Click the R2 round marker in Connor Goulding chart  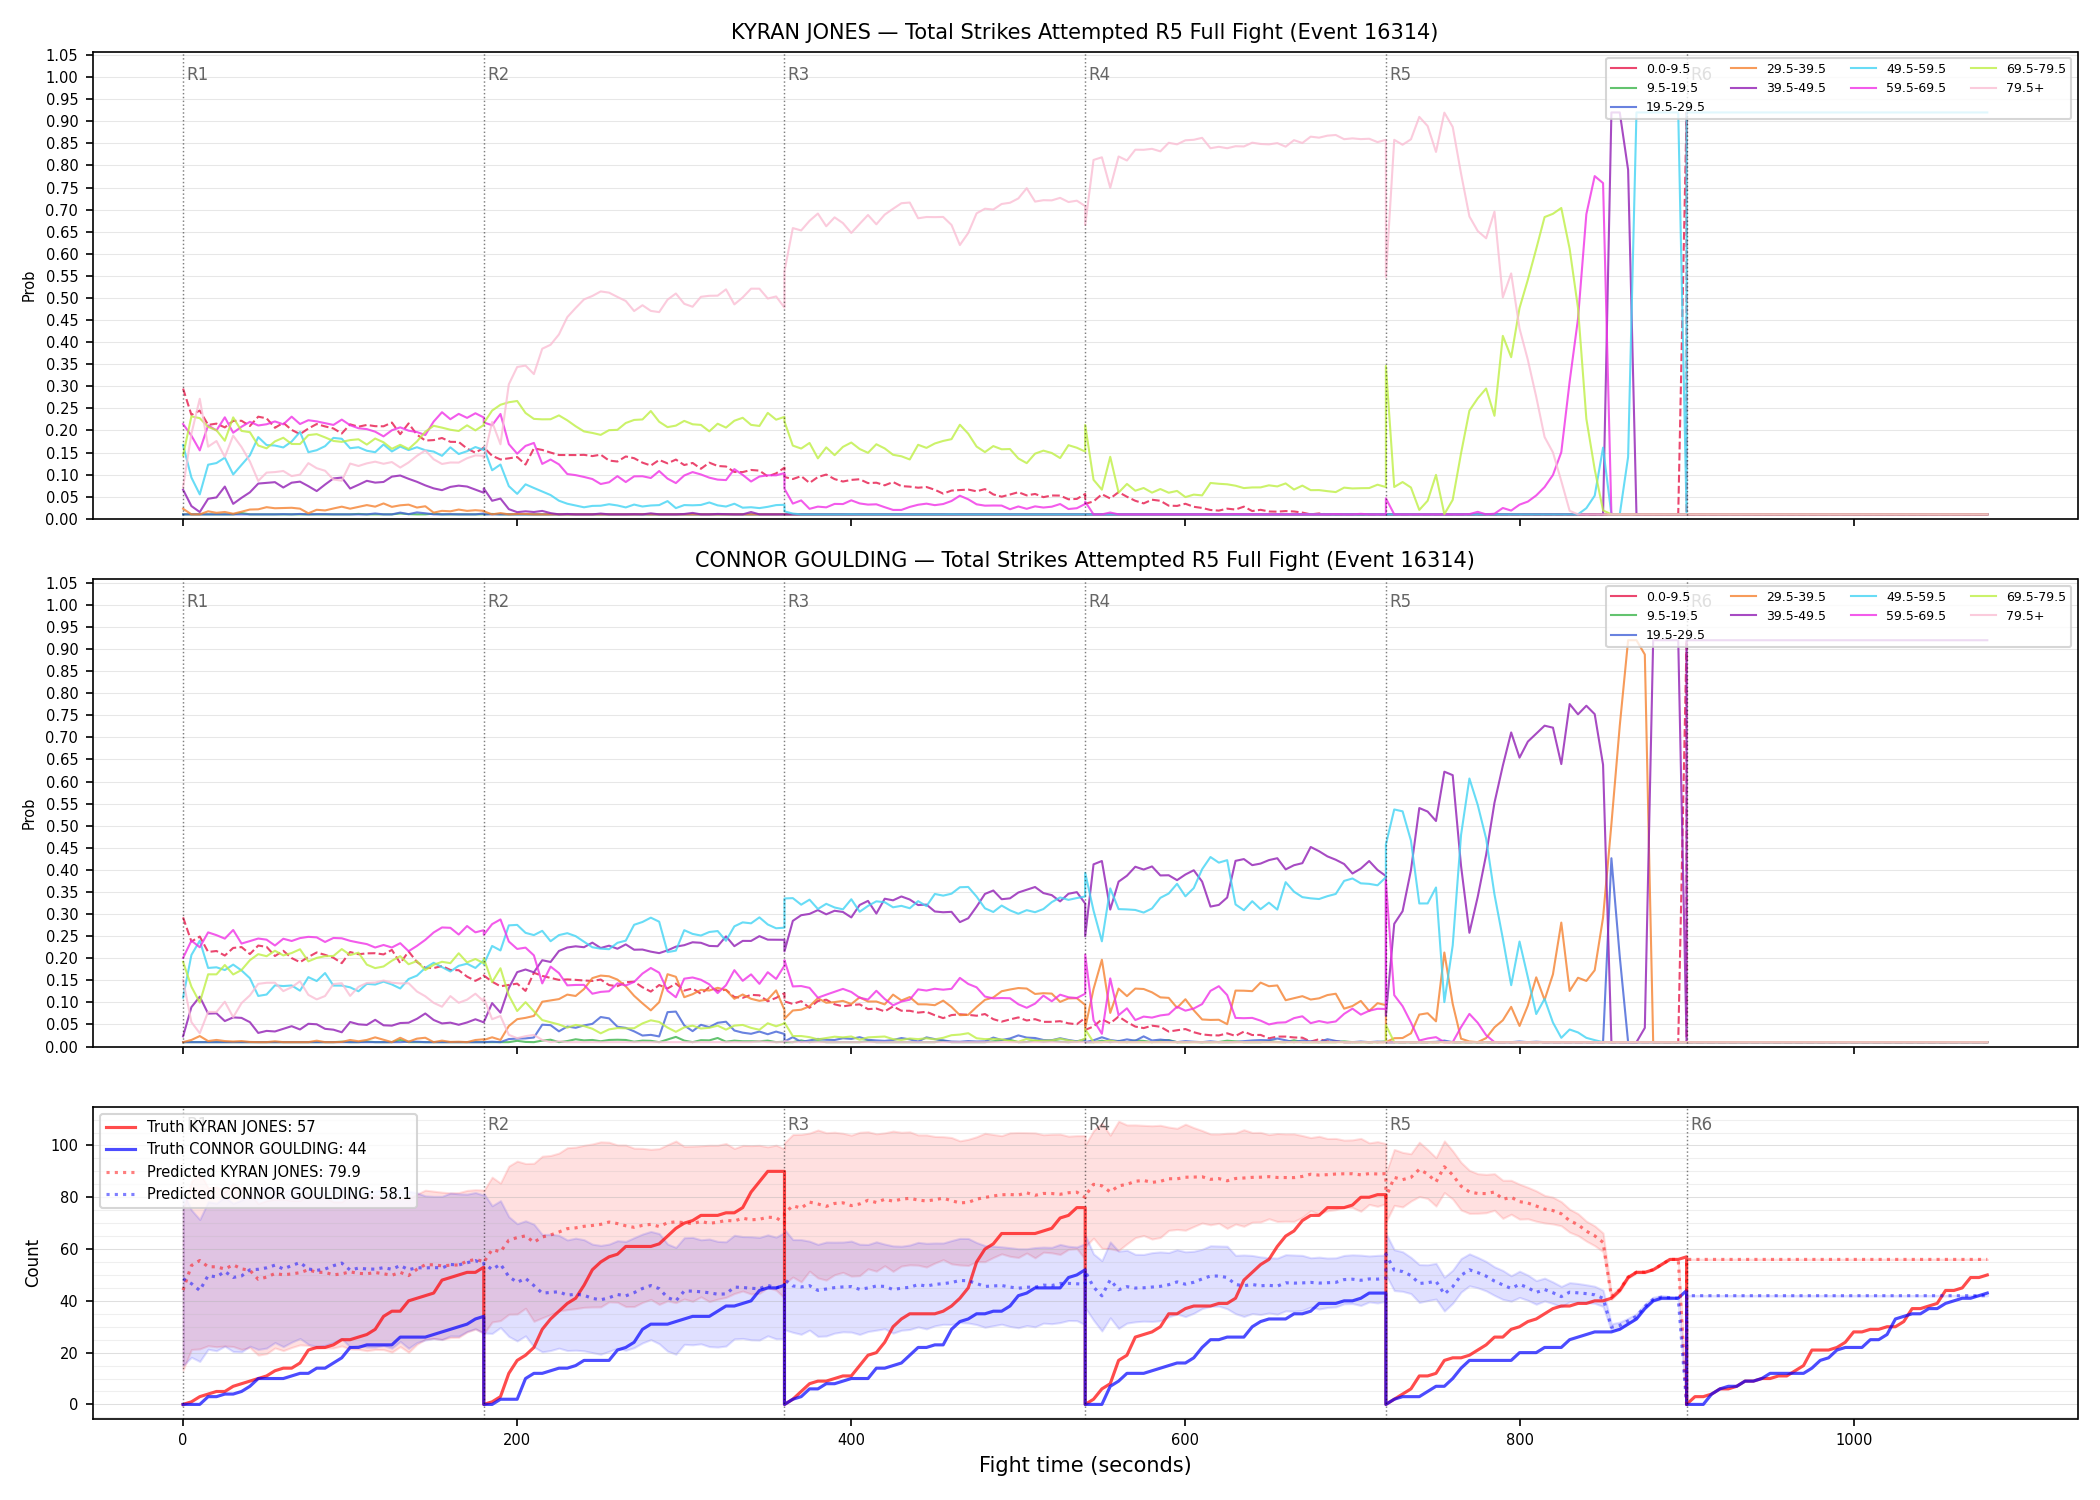click(x=498, y=601)
